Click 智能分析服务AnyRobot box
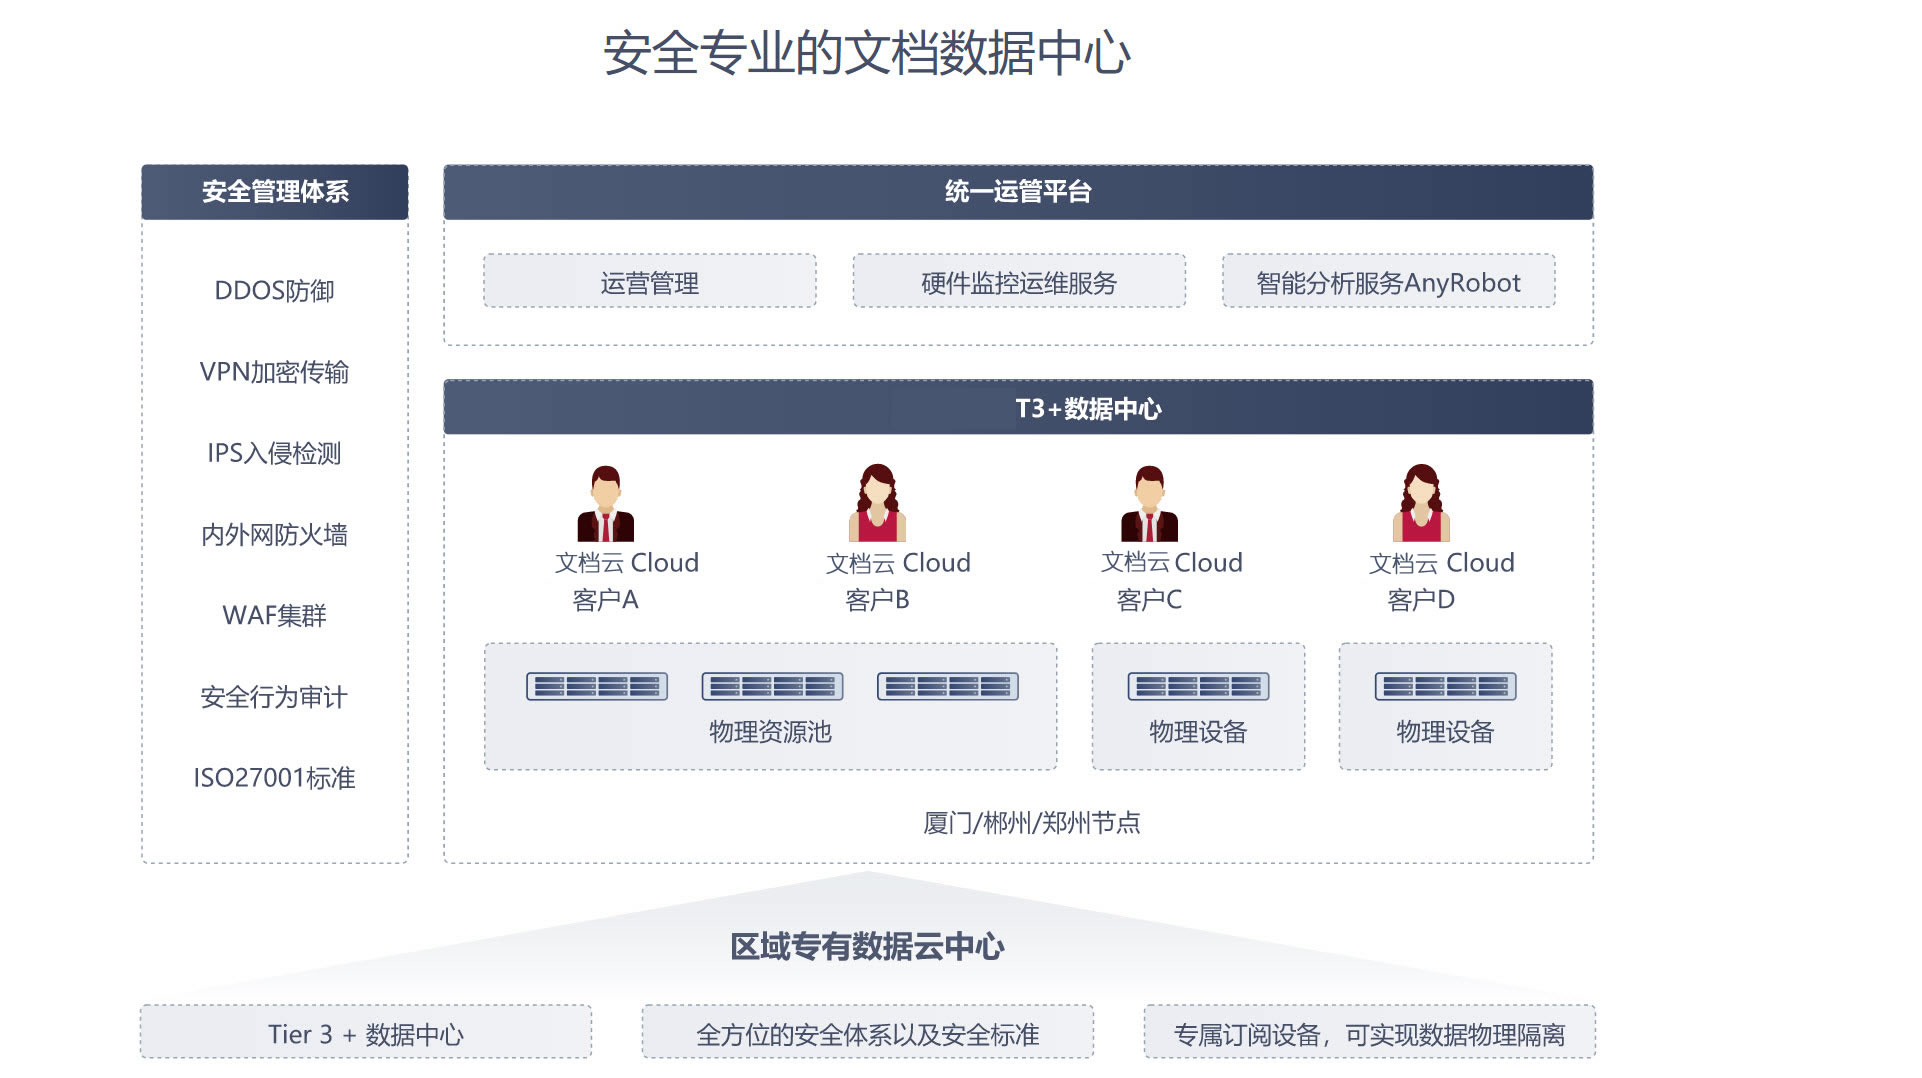Viewport: 1922px width, 1078px height. pos(1388,282)
